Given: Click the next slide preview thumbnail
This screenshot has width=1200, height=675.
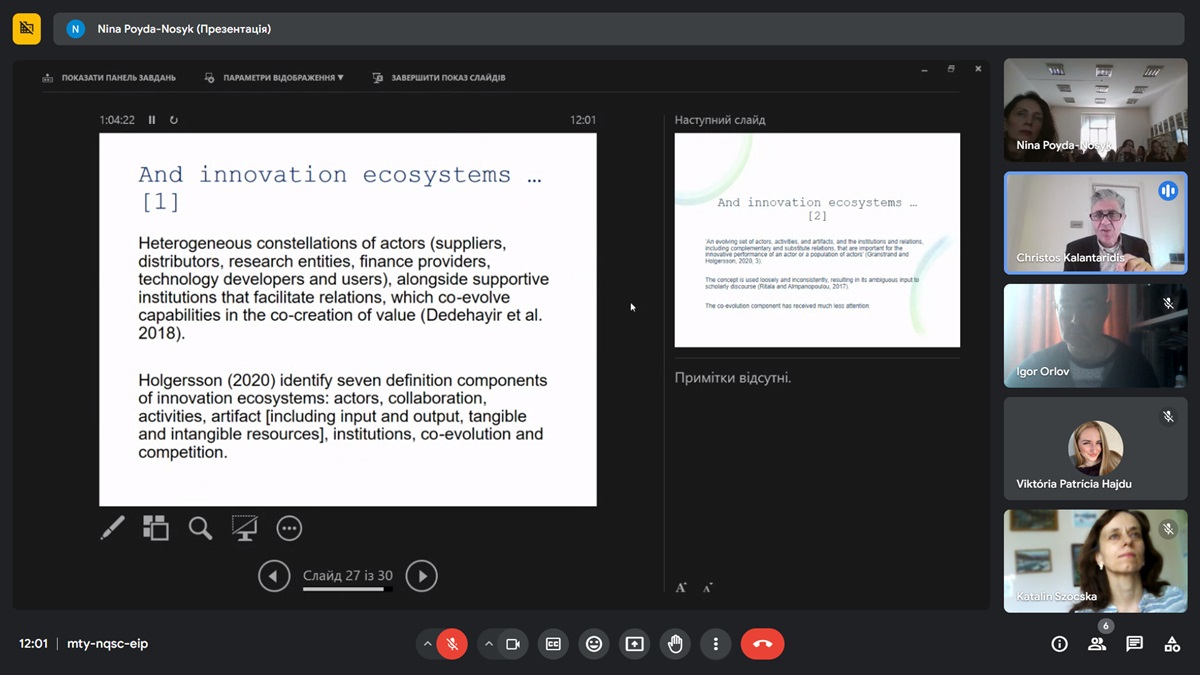Looking at the screenshot, I should (x=817, y=240).
